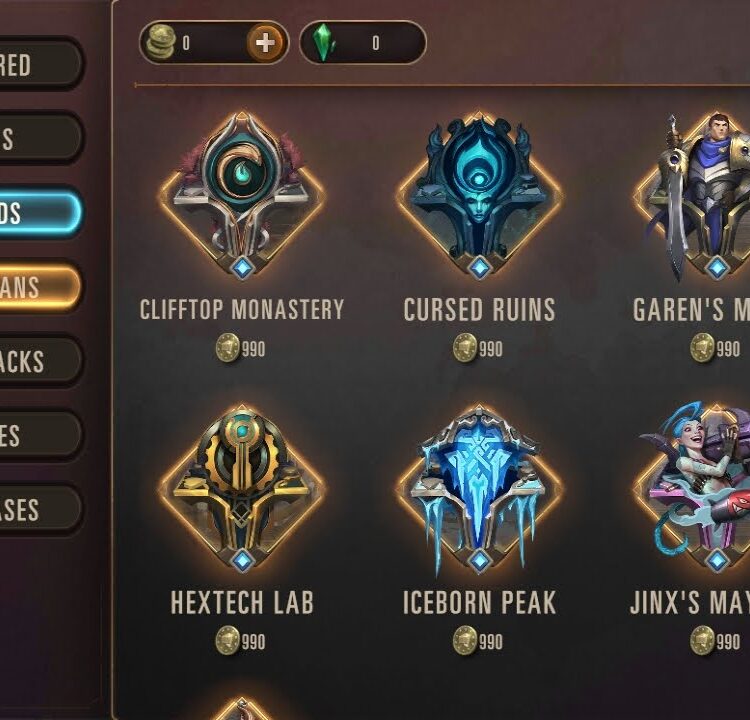
Task: Select the 'ASES' sidebar category
Action: (x=41, y=509)
